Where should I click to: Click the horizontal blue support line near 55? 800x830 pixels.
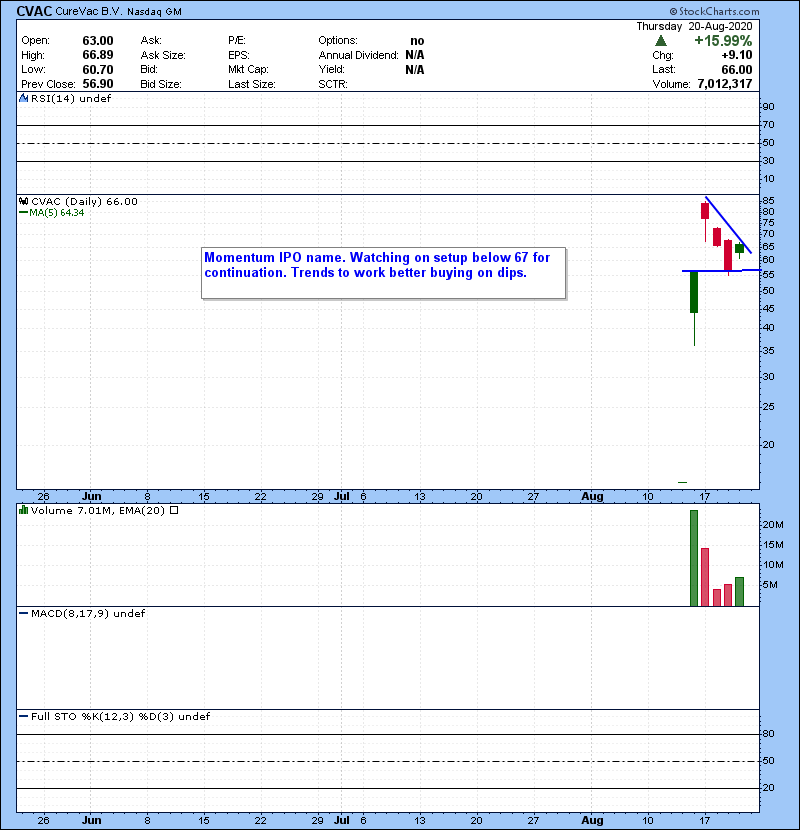point(721,270)
